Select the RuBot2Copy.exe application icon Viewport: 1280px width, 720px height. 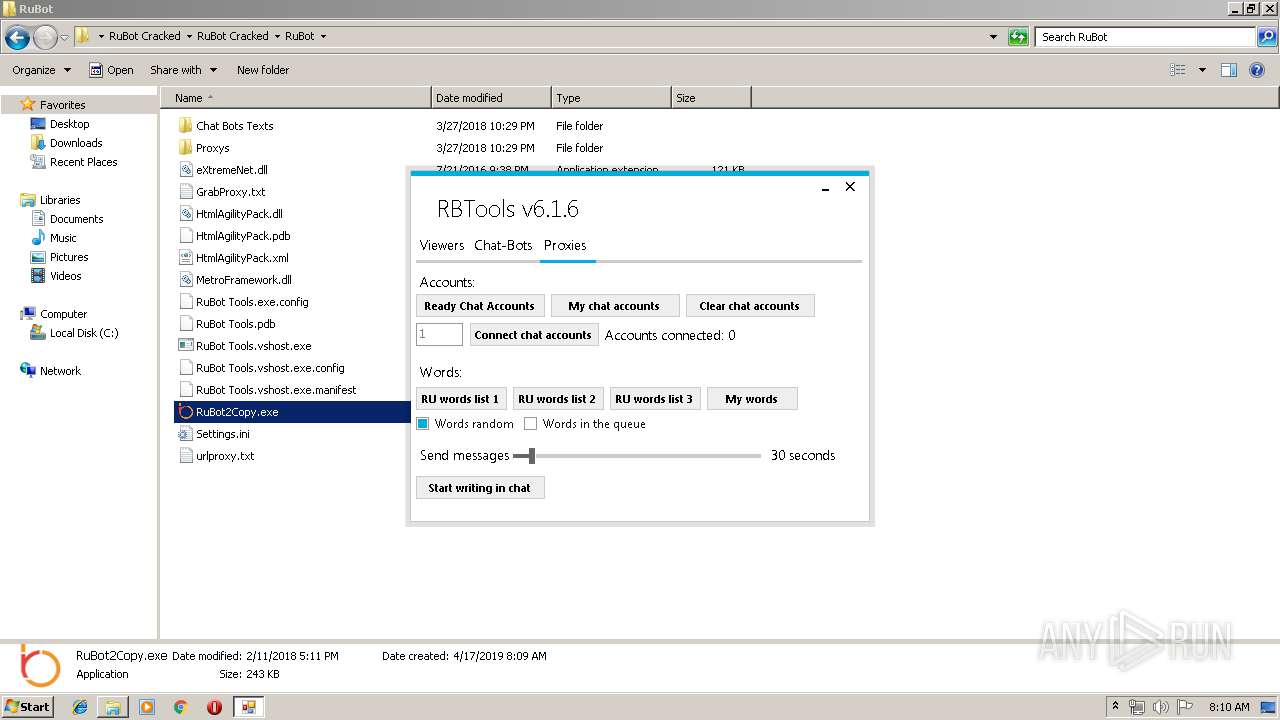tap(185, 412)
